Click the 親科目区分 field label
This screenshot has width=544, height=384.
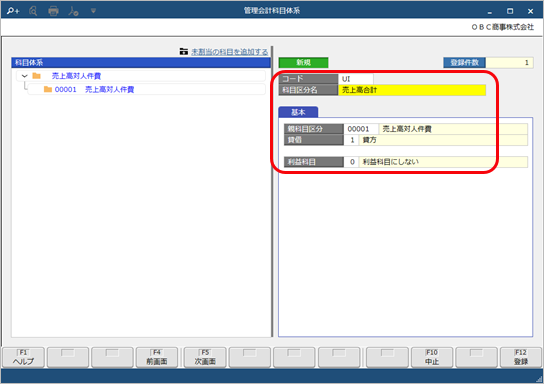314,129
